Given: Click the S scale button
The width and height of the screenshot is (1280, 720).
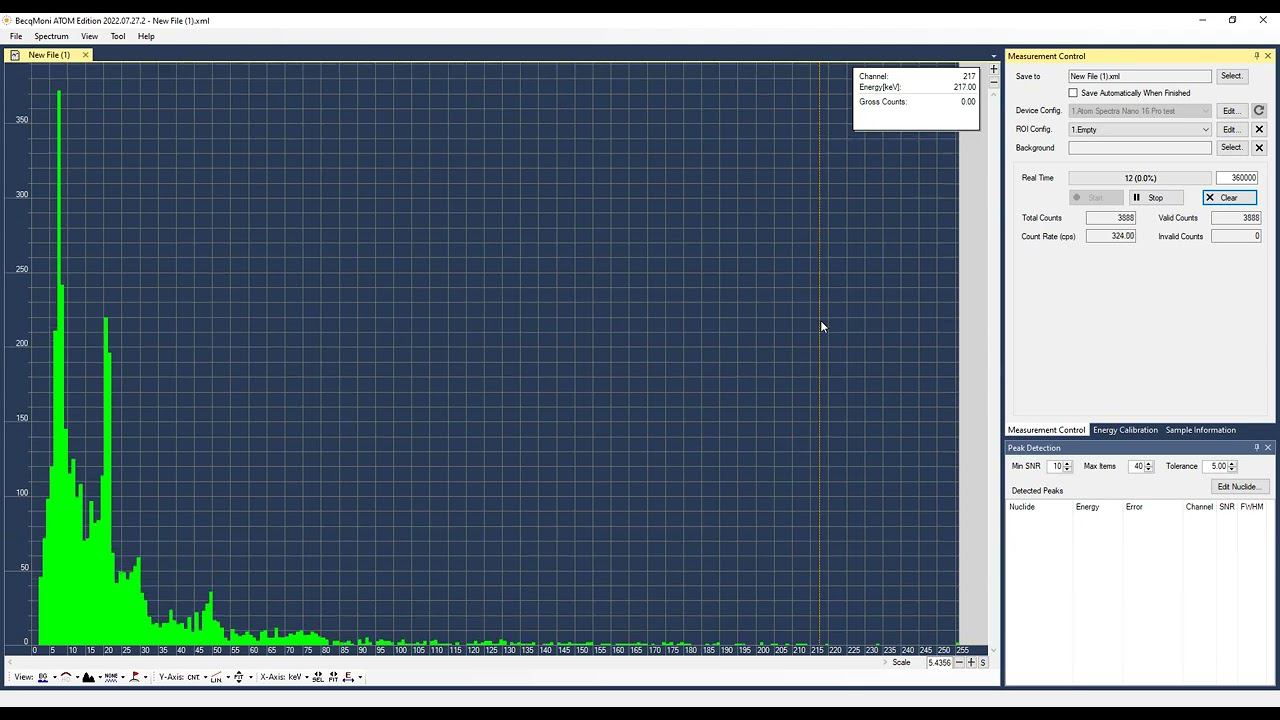Looking at the screenshot, I should tap(983, 663).
